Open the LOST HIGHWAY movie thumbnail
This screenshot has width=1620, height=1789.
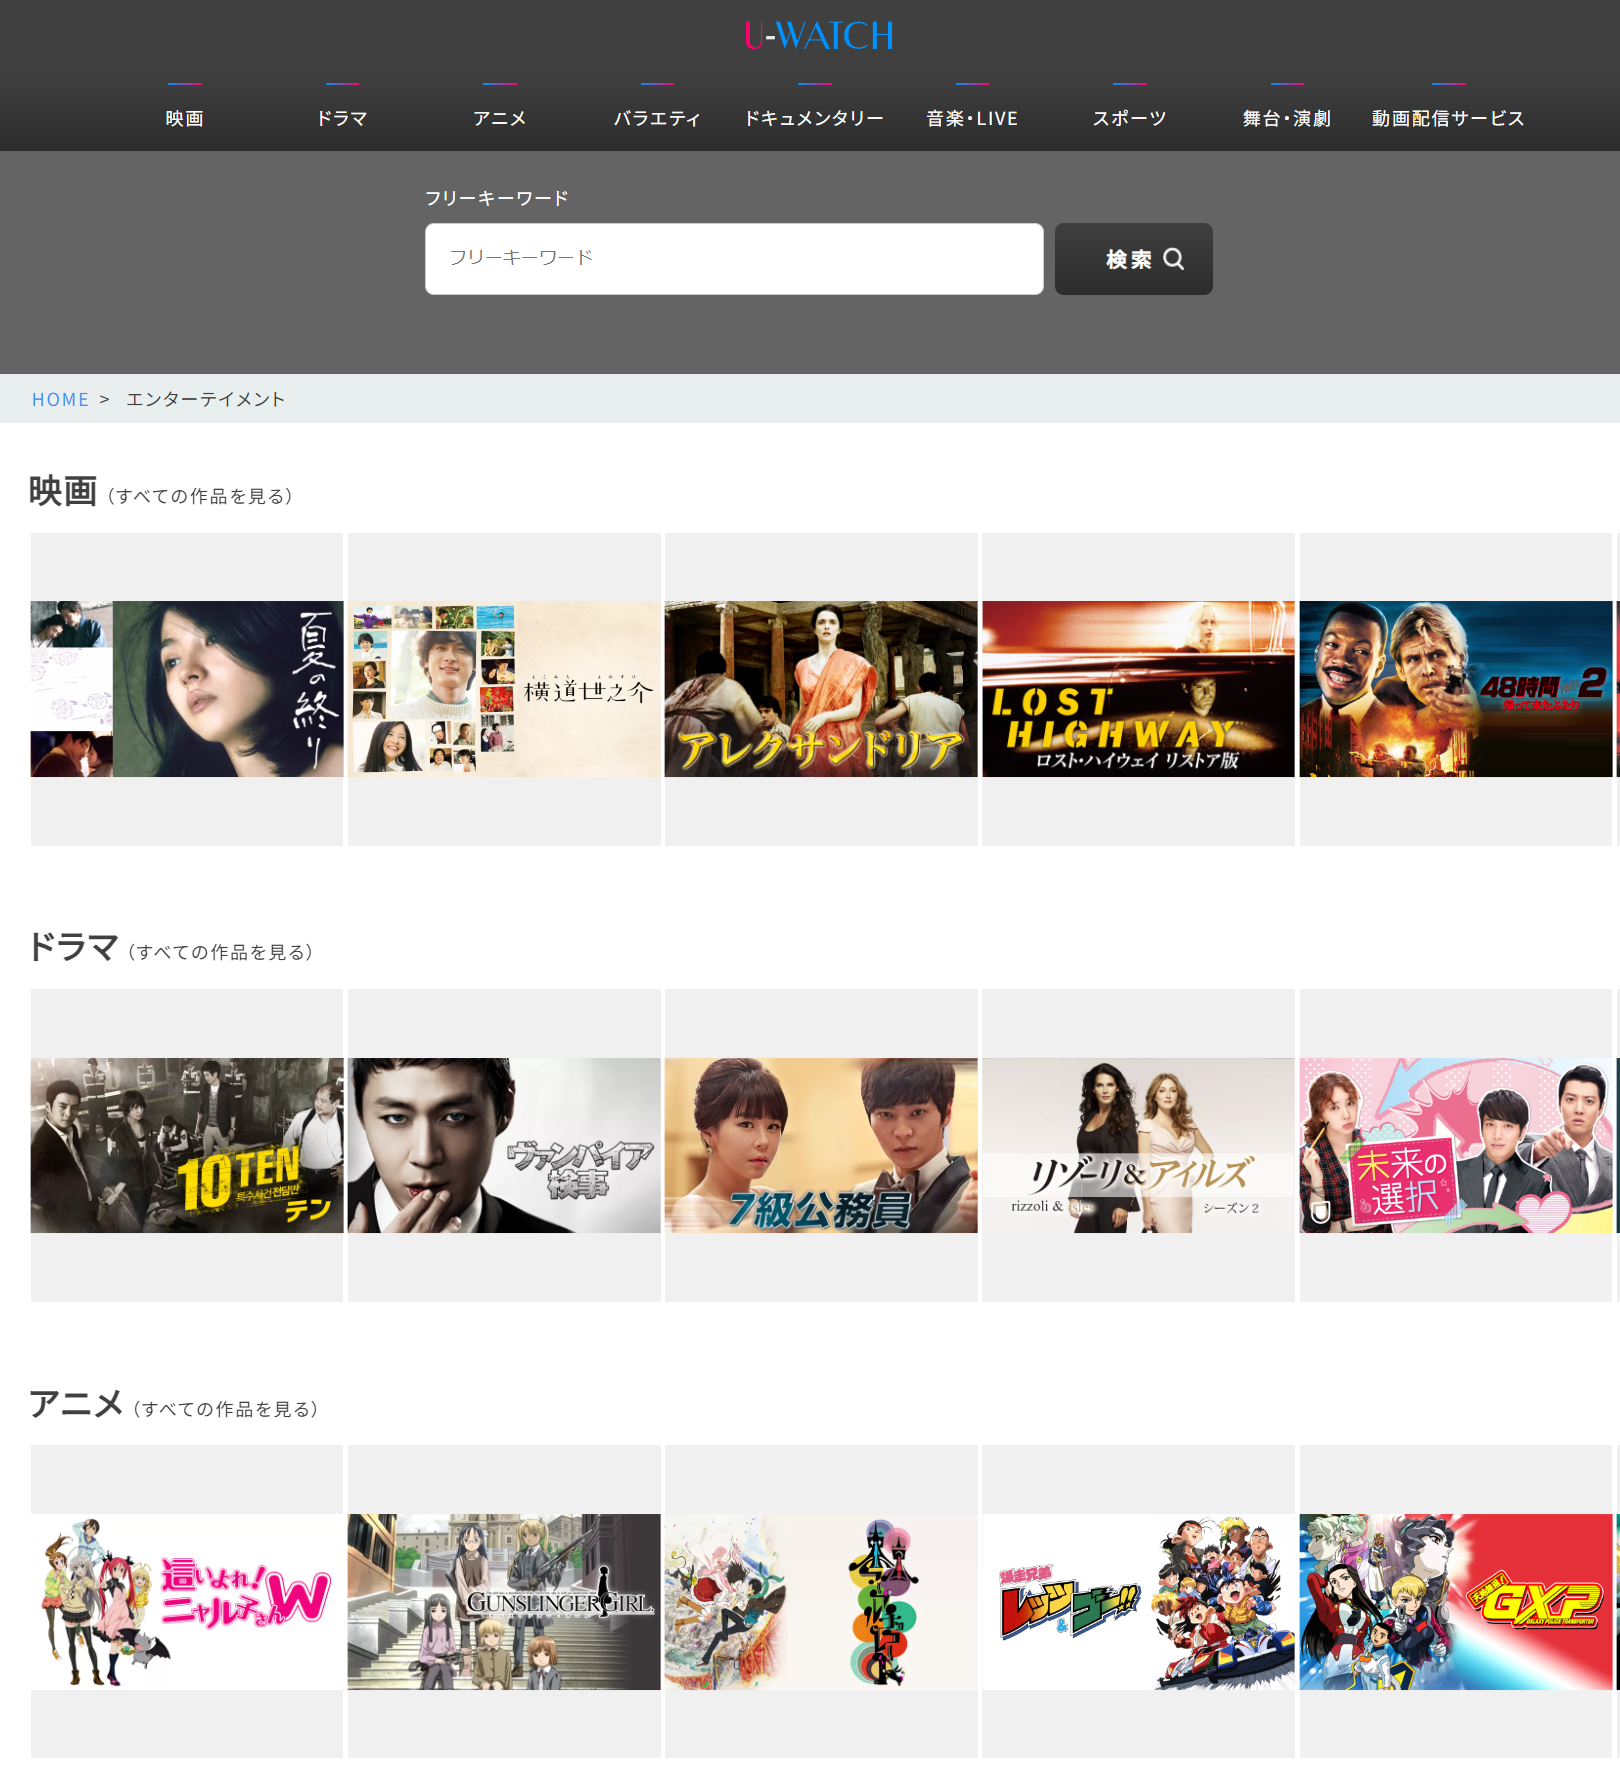click(1138, 689)
